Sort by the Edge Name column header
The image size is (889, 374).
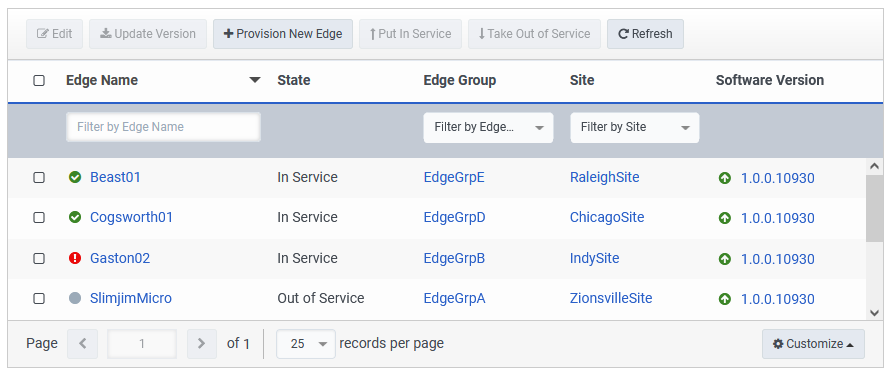pos(102,80)
